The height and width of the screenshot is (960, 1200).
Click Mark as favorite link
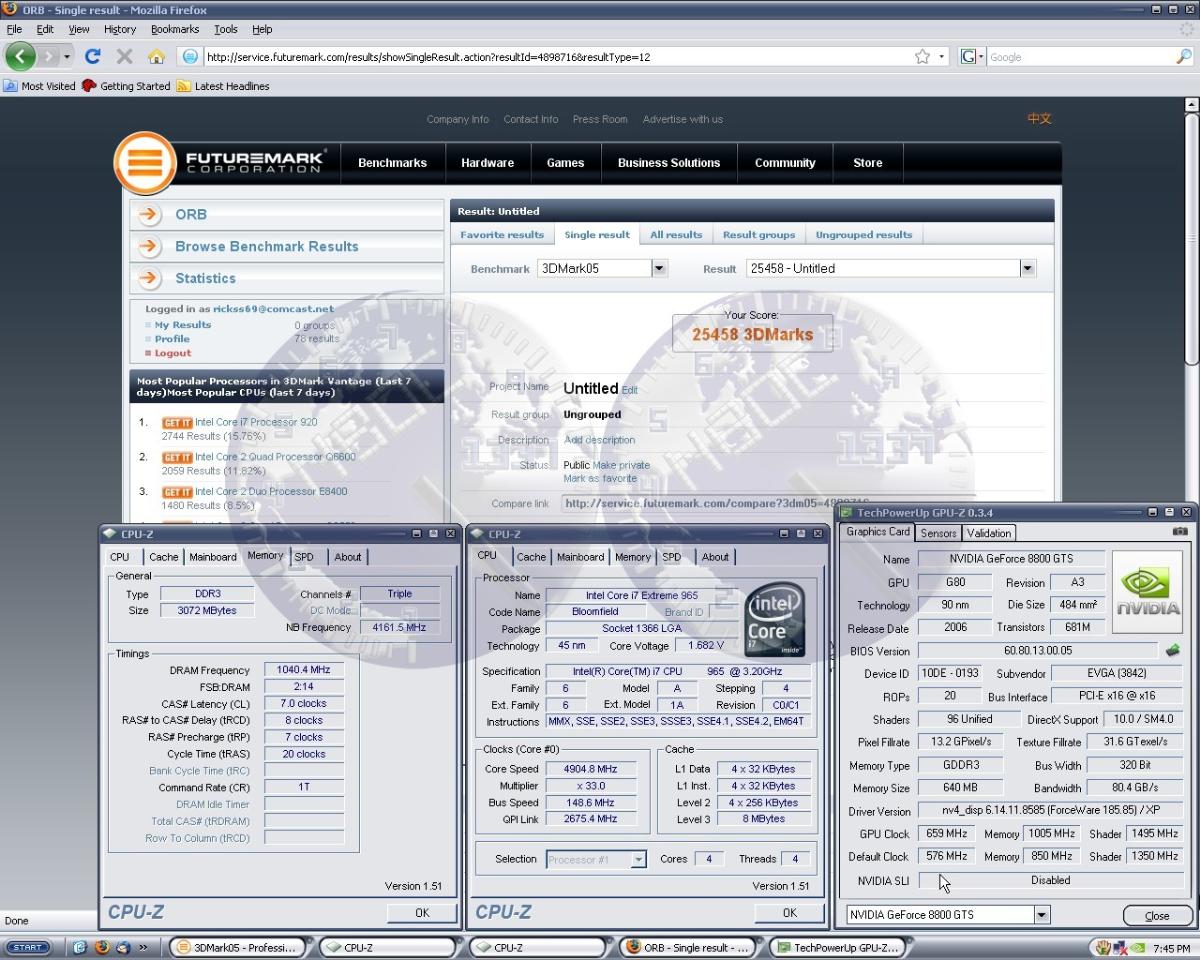click(600, 478)
